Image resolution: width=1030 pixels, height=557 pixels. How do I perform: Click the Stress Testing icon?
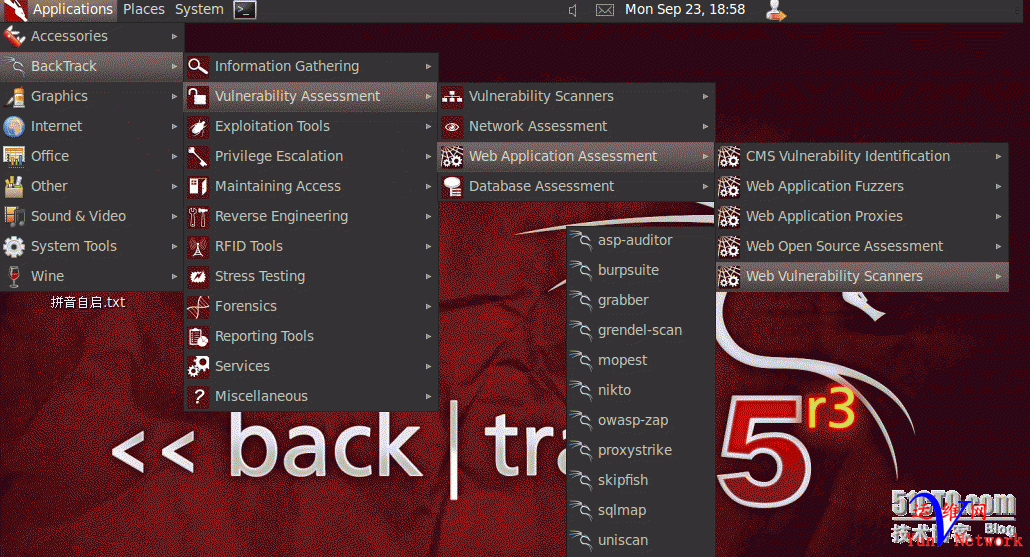click(x=198, y=277)
